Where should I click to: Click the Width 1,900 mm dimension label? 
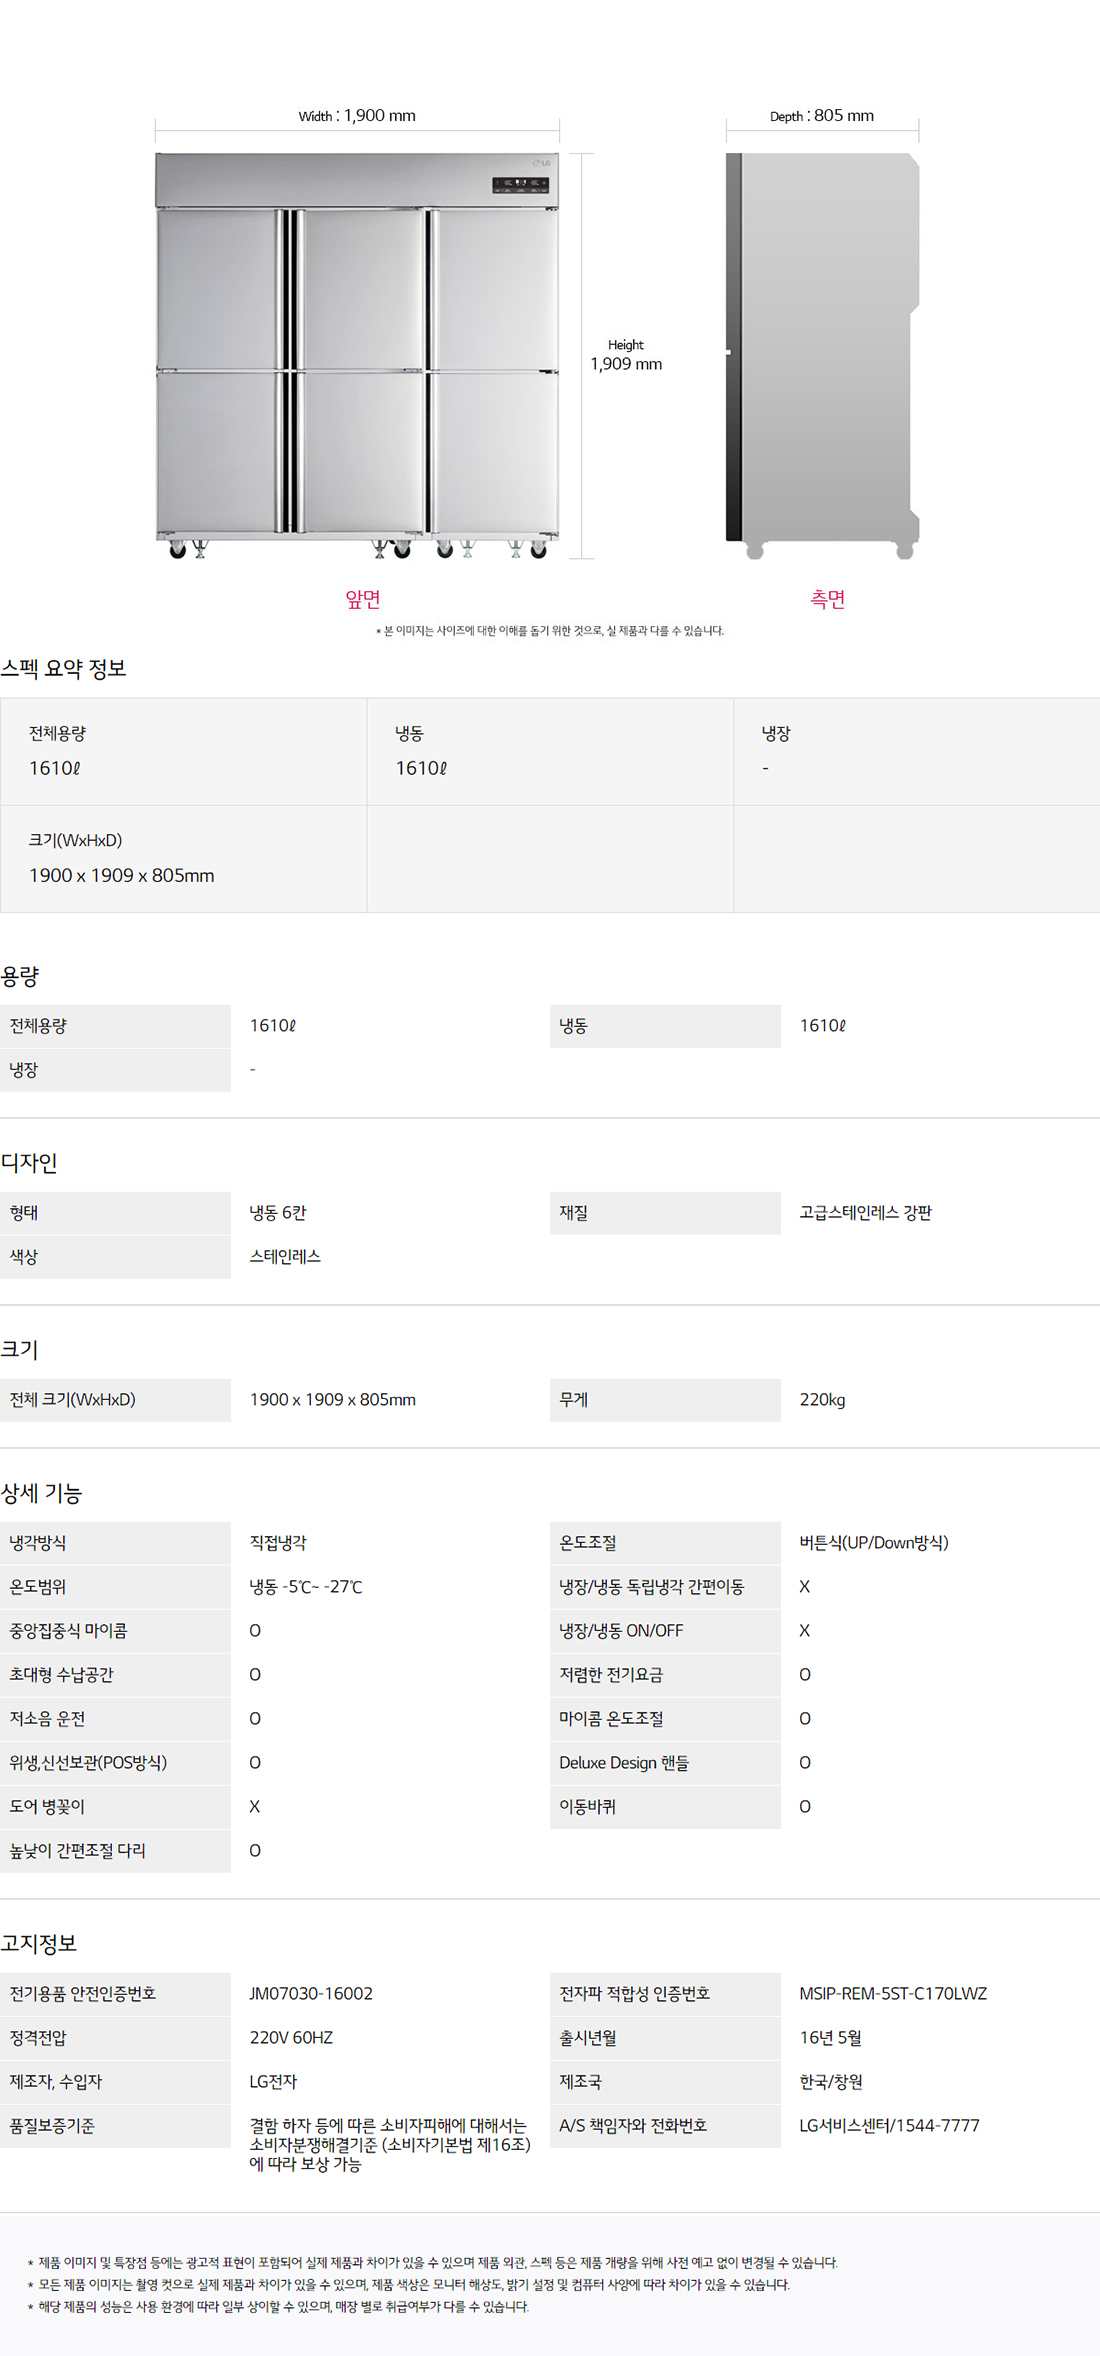(357, 116)
